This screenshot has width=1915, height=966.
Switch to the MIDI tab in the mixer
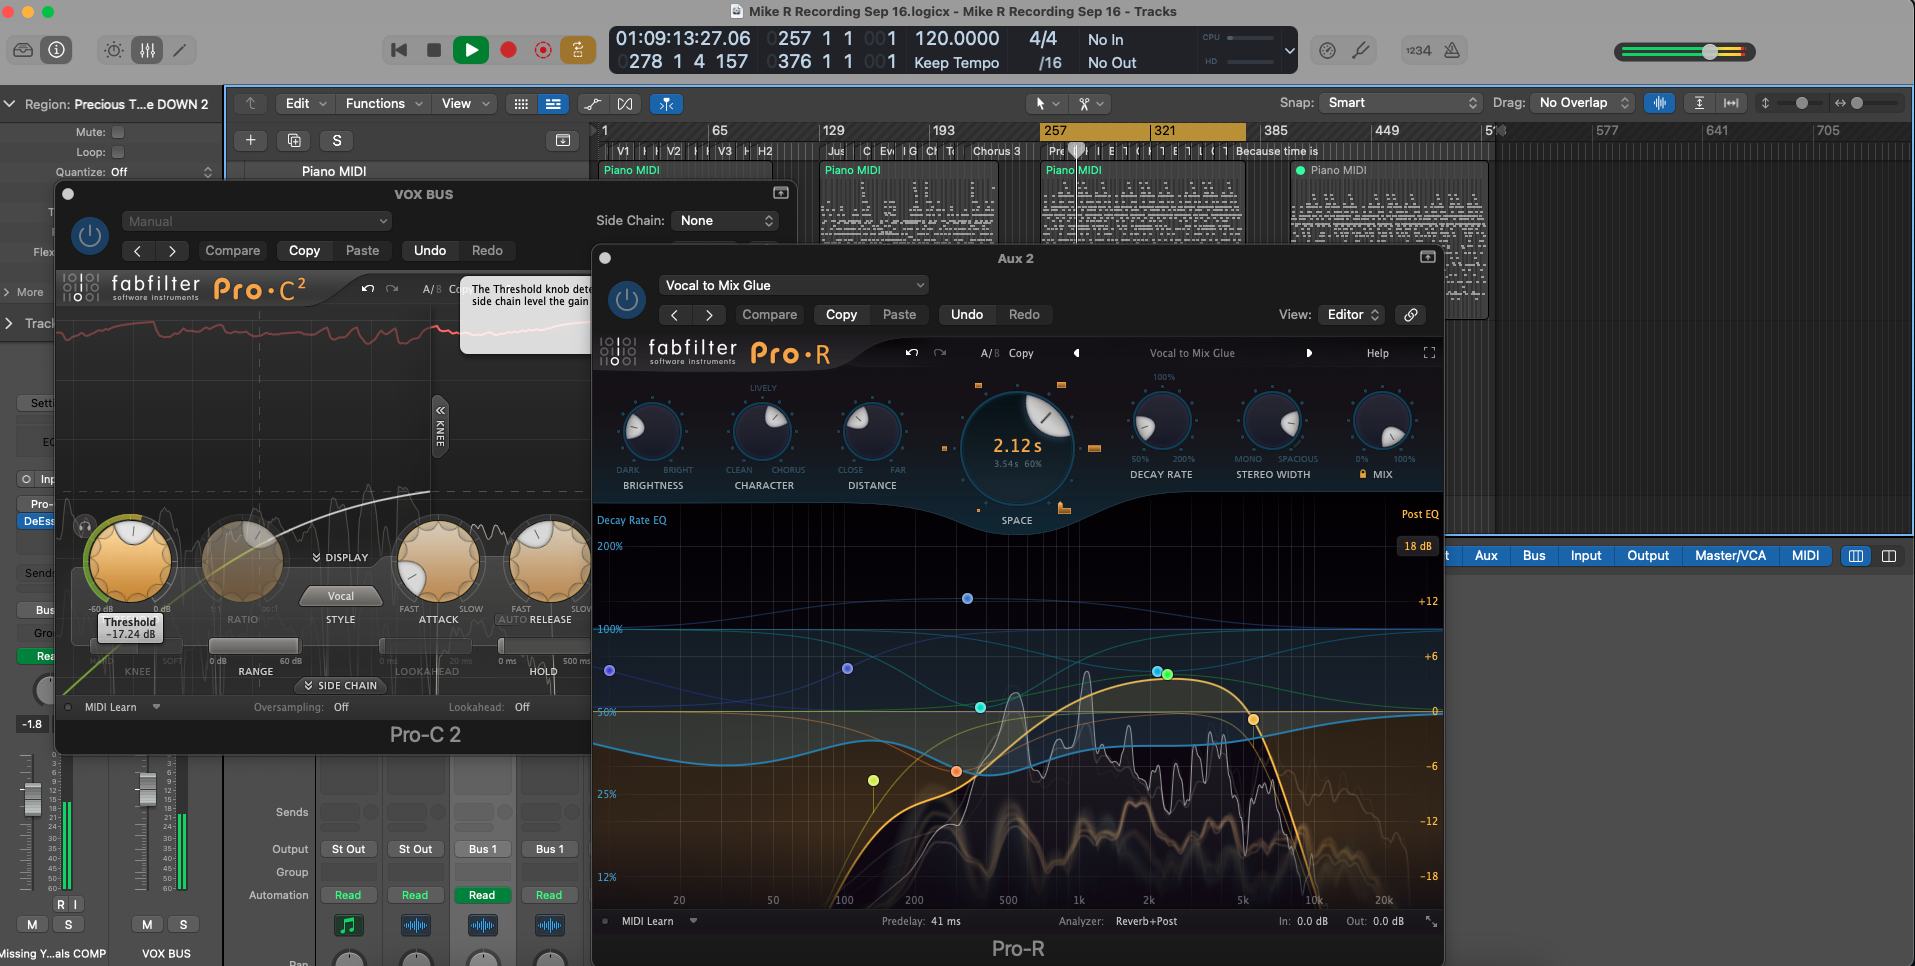click(1805, 556)
